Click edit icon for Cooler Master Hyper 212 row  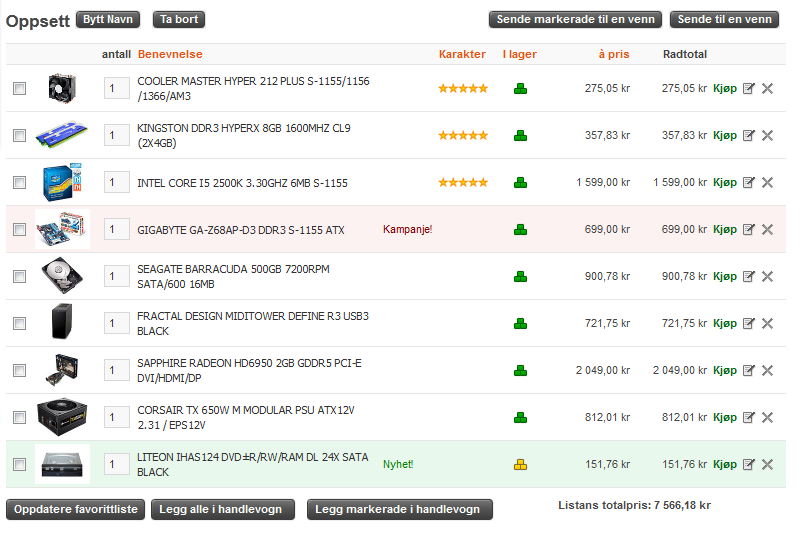click(749, 89)
